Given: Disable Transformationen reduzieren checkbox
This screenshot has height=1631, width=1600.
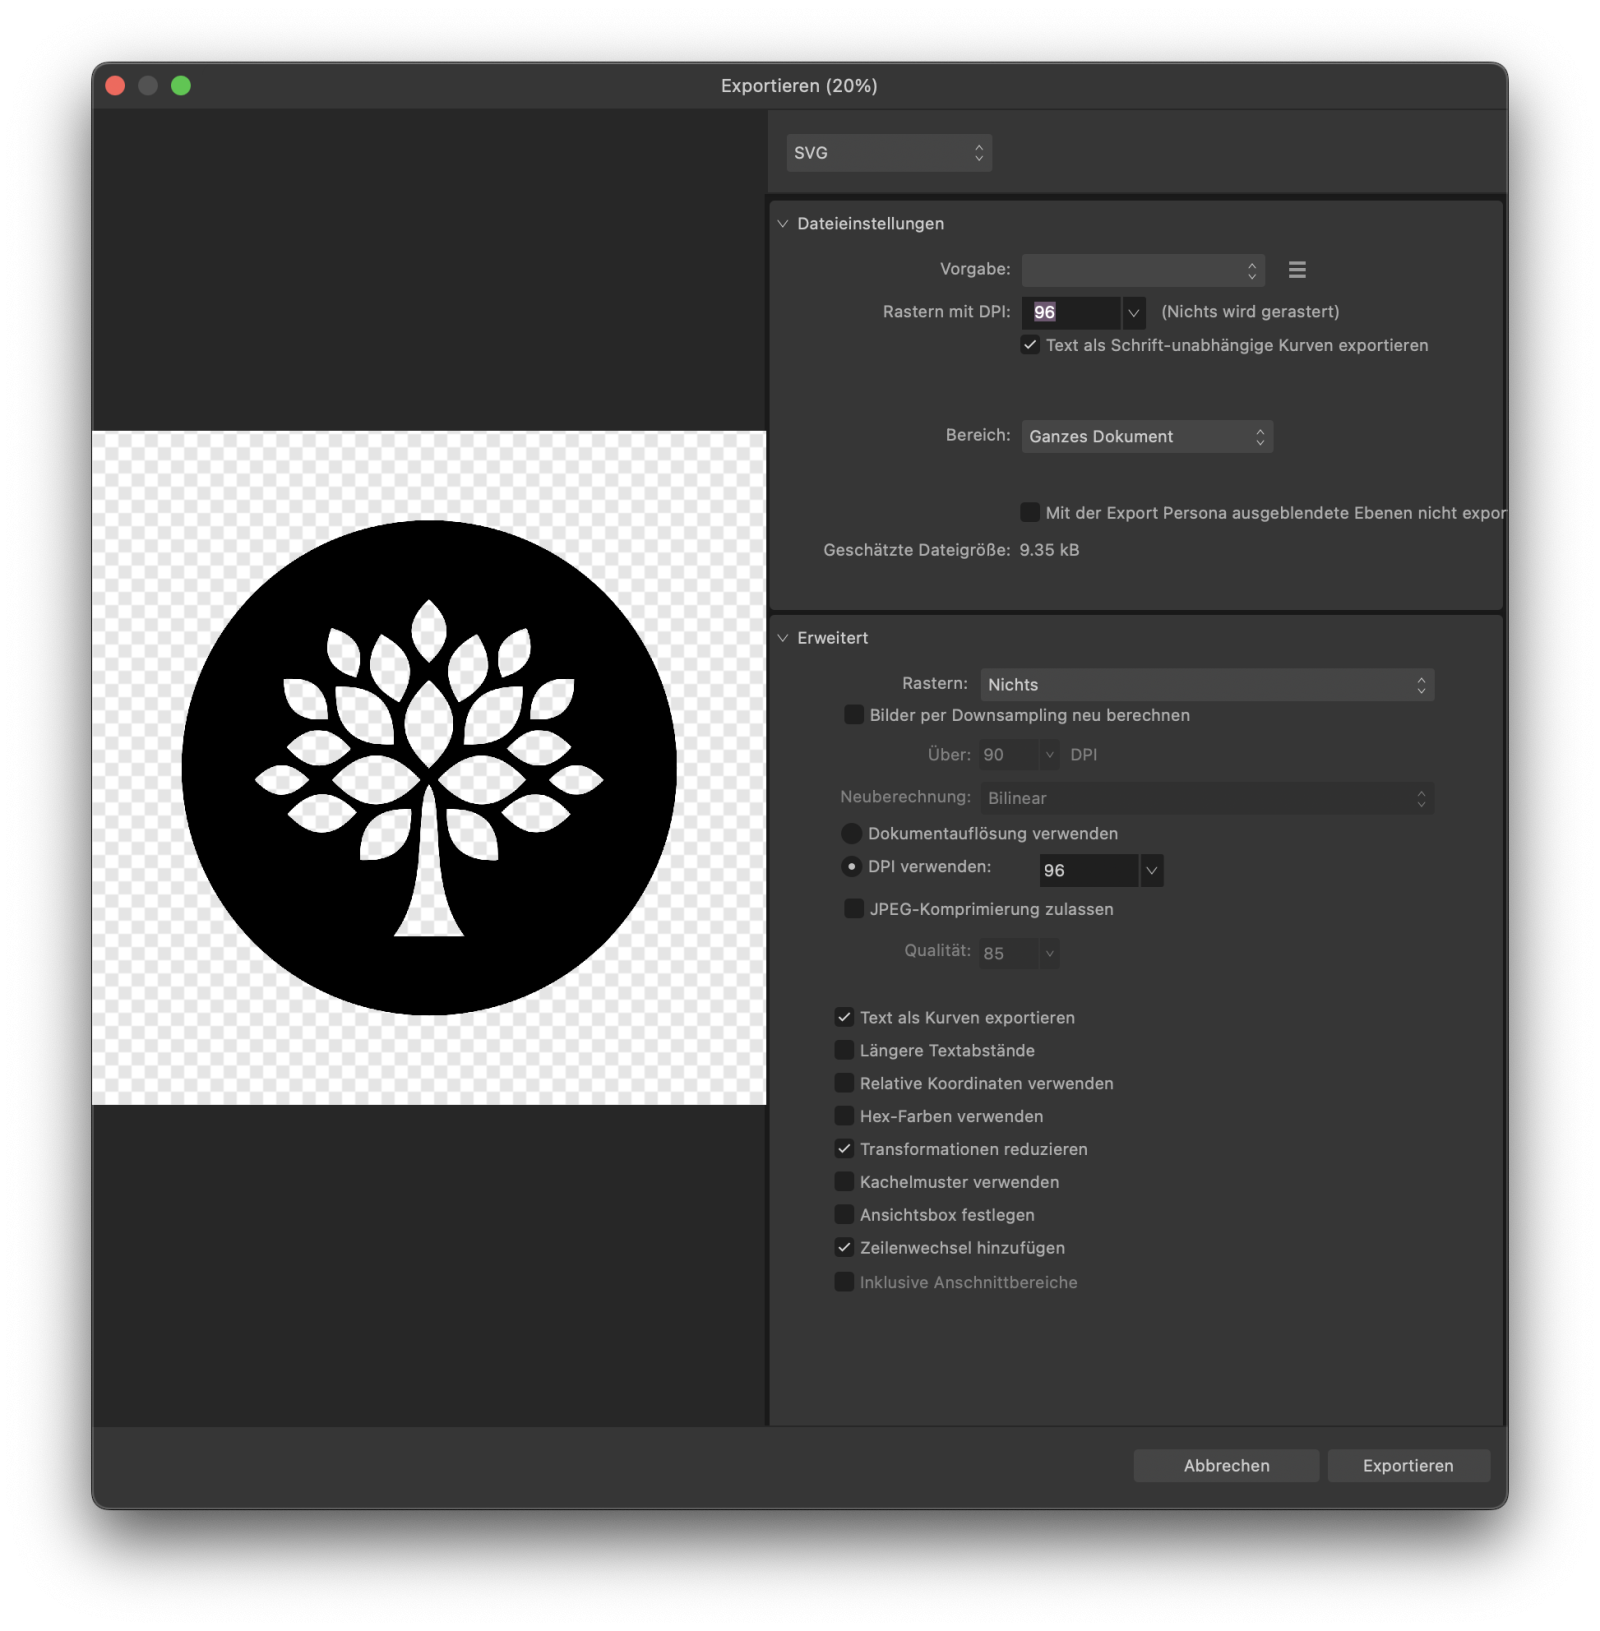Looking at the screenshot, I should pos(844,1149).
